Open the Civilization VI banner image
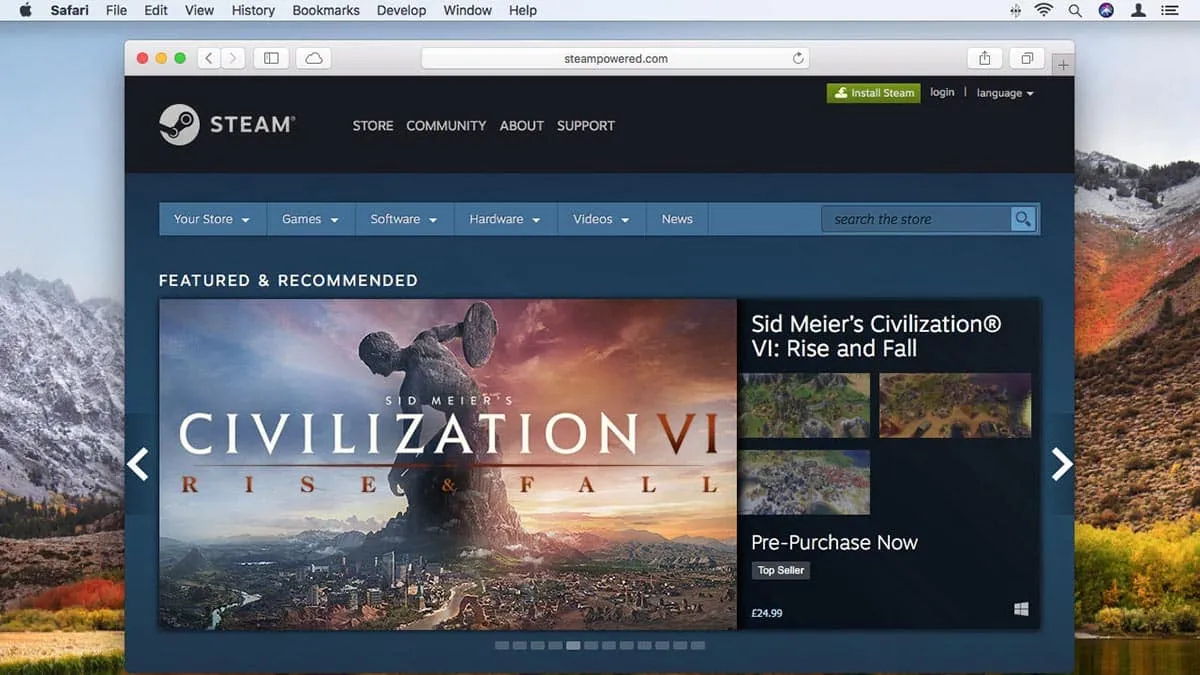The width and height of the screenshot is (1200, 675). point(448,464)
